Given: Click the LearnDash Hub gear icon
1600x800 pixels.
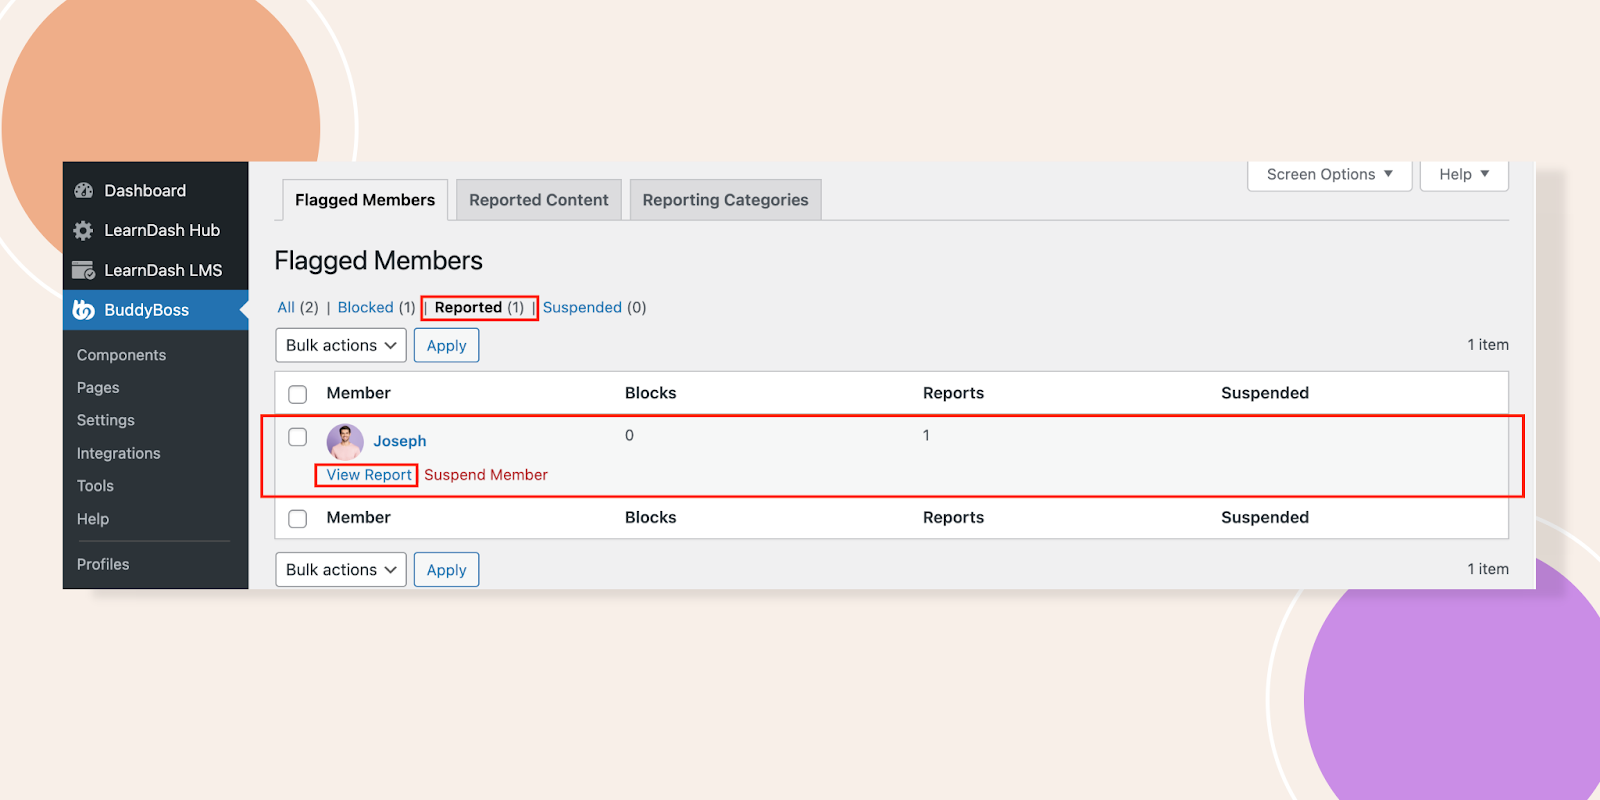Looking at the screenshot, I should click(x=84, y=230).
